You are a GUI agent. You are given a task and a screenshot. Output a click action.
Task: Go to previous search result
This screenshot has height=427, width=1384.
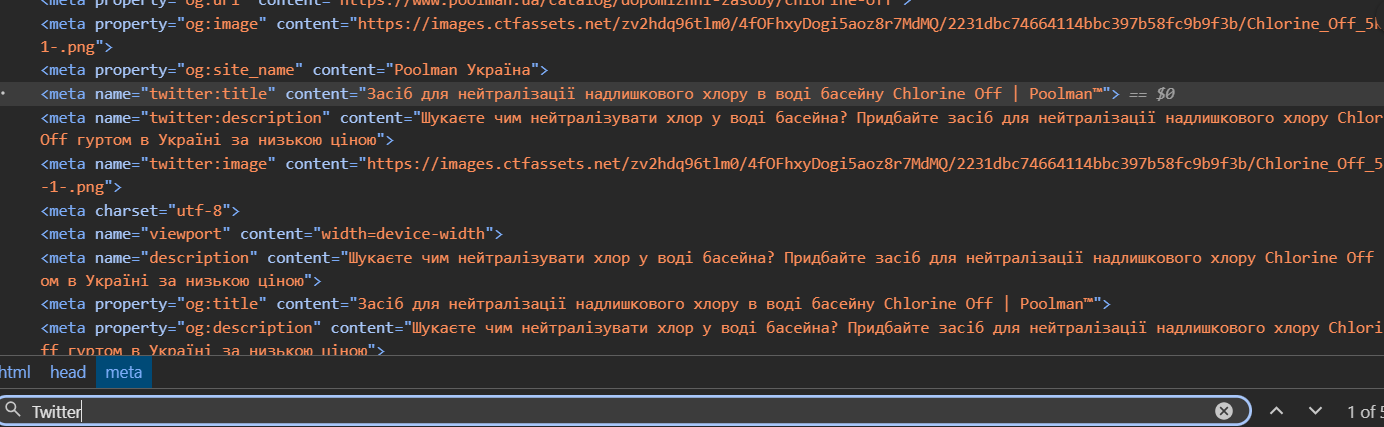point(1277,411)
